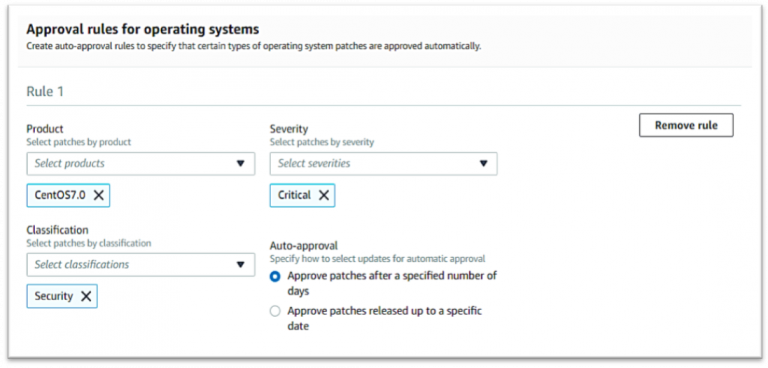
Task: Remove the Critical severity tag
Action: click(324, 195)
